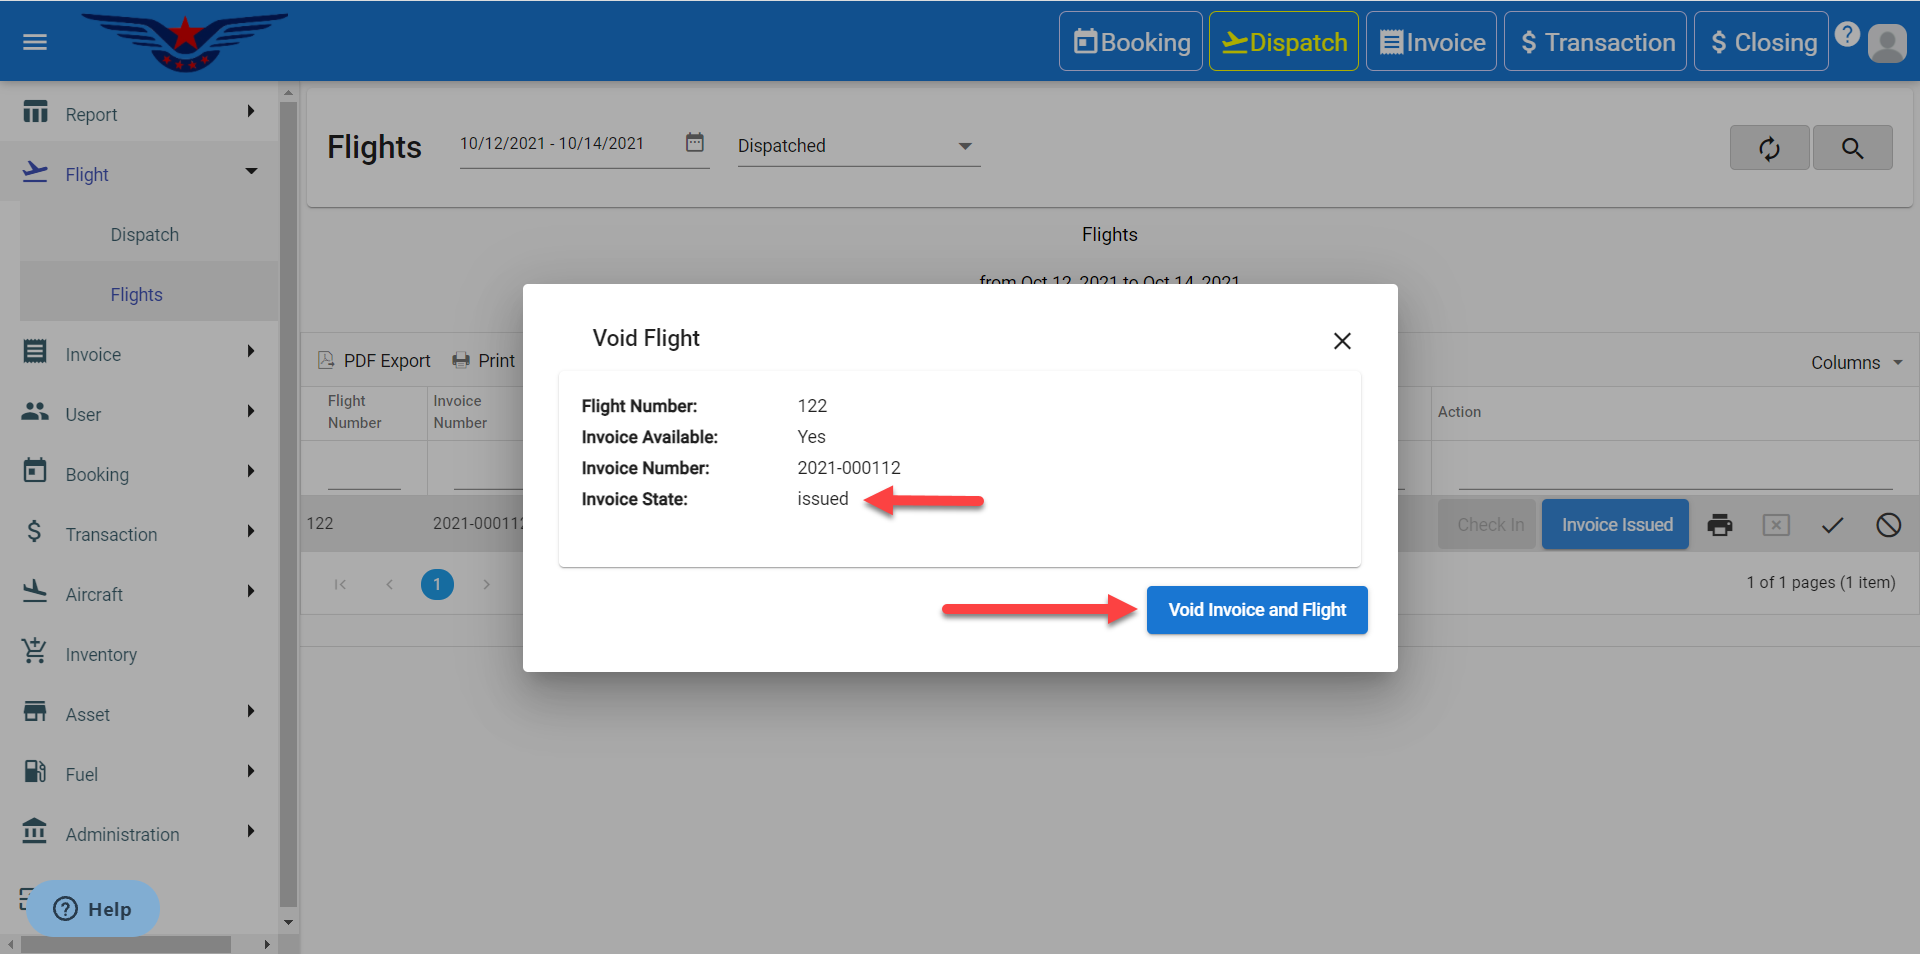Expand the Columns dropdown
This screenshot has height=954, width=1920.
[x=1856, y=363]
